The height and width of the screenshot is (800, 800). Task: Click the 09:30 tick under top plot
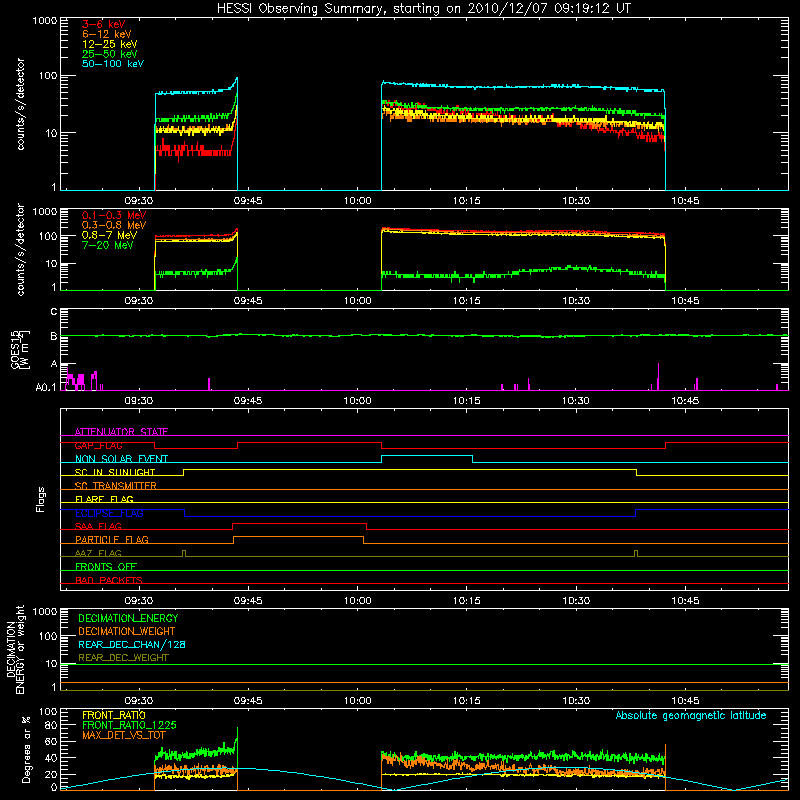139,201
